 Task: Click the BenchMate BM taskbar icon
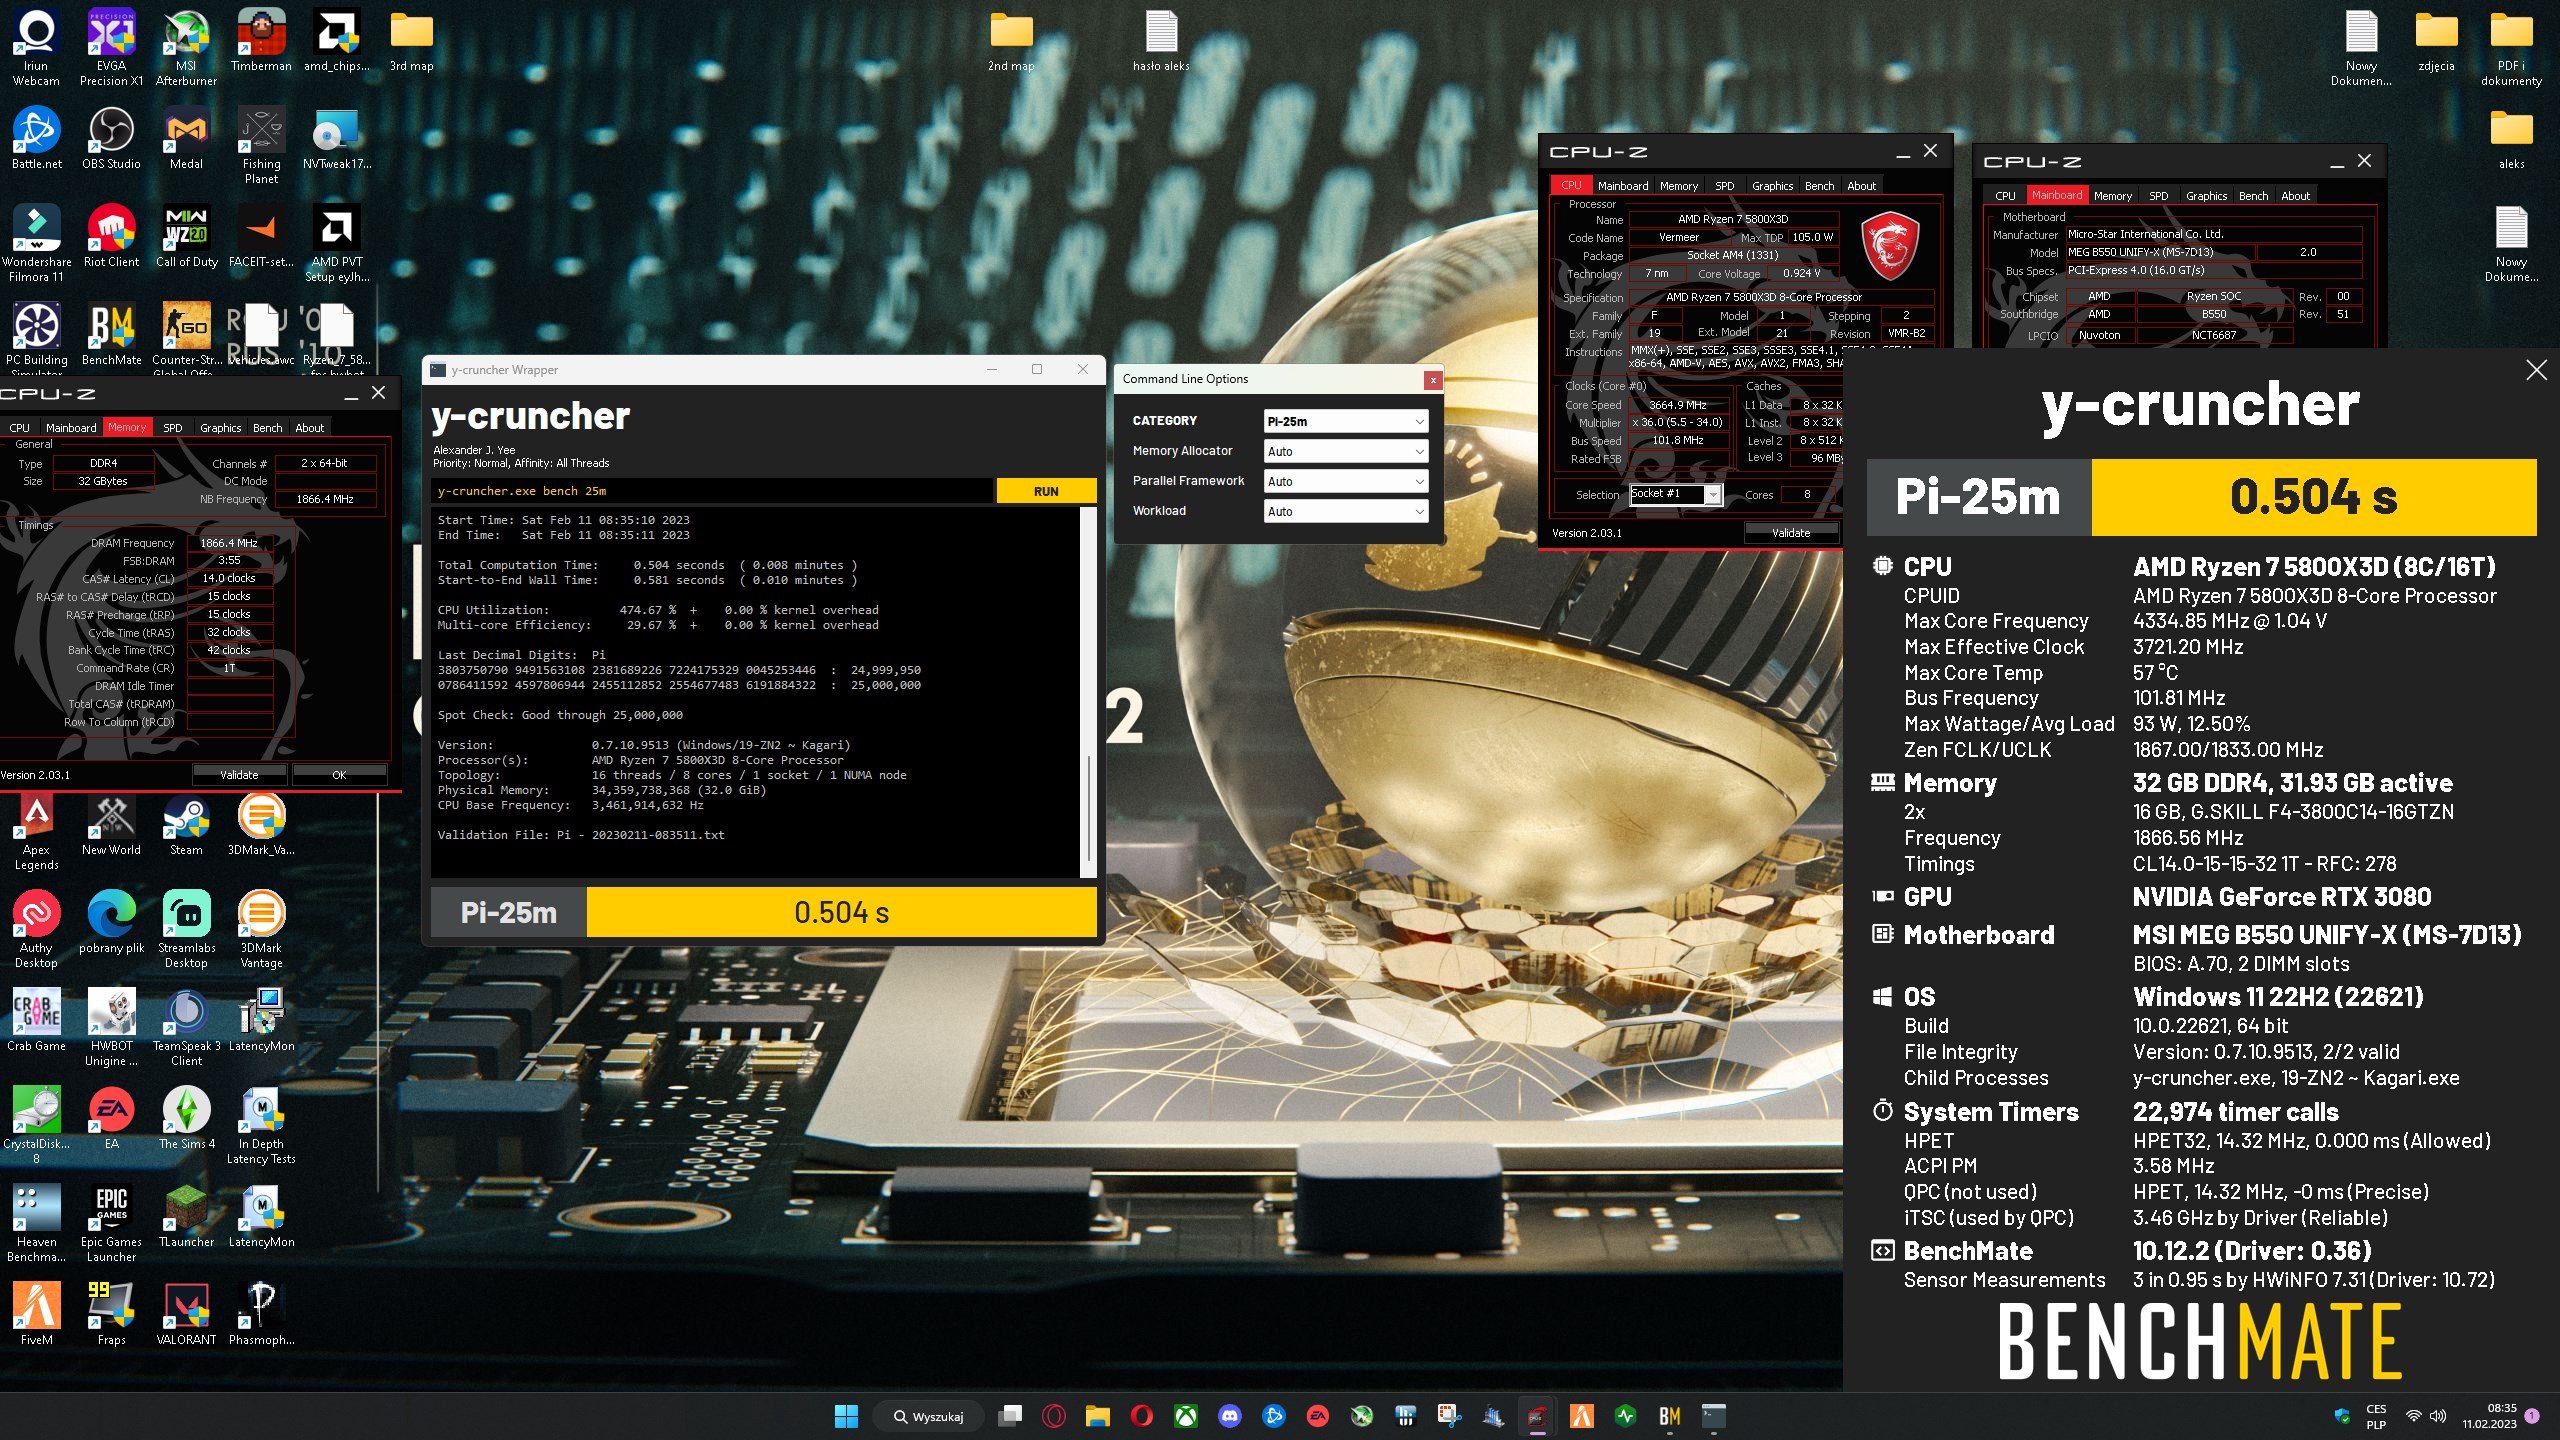tap(1669, 1416)
